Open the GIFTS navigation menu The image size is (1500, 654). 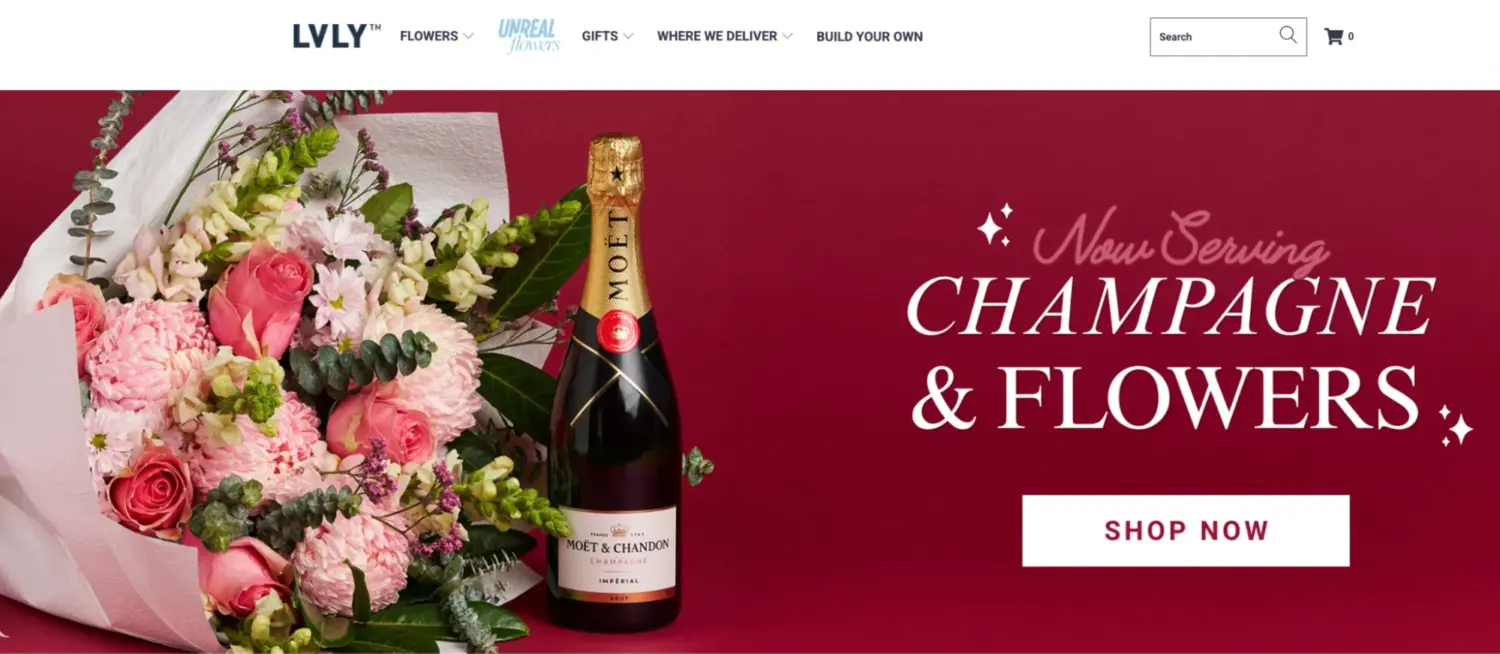click(600, 36)
